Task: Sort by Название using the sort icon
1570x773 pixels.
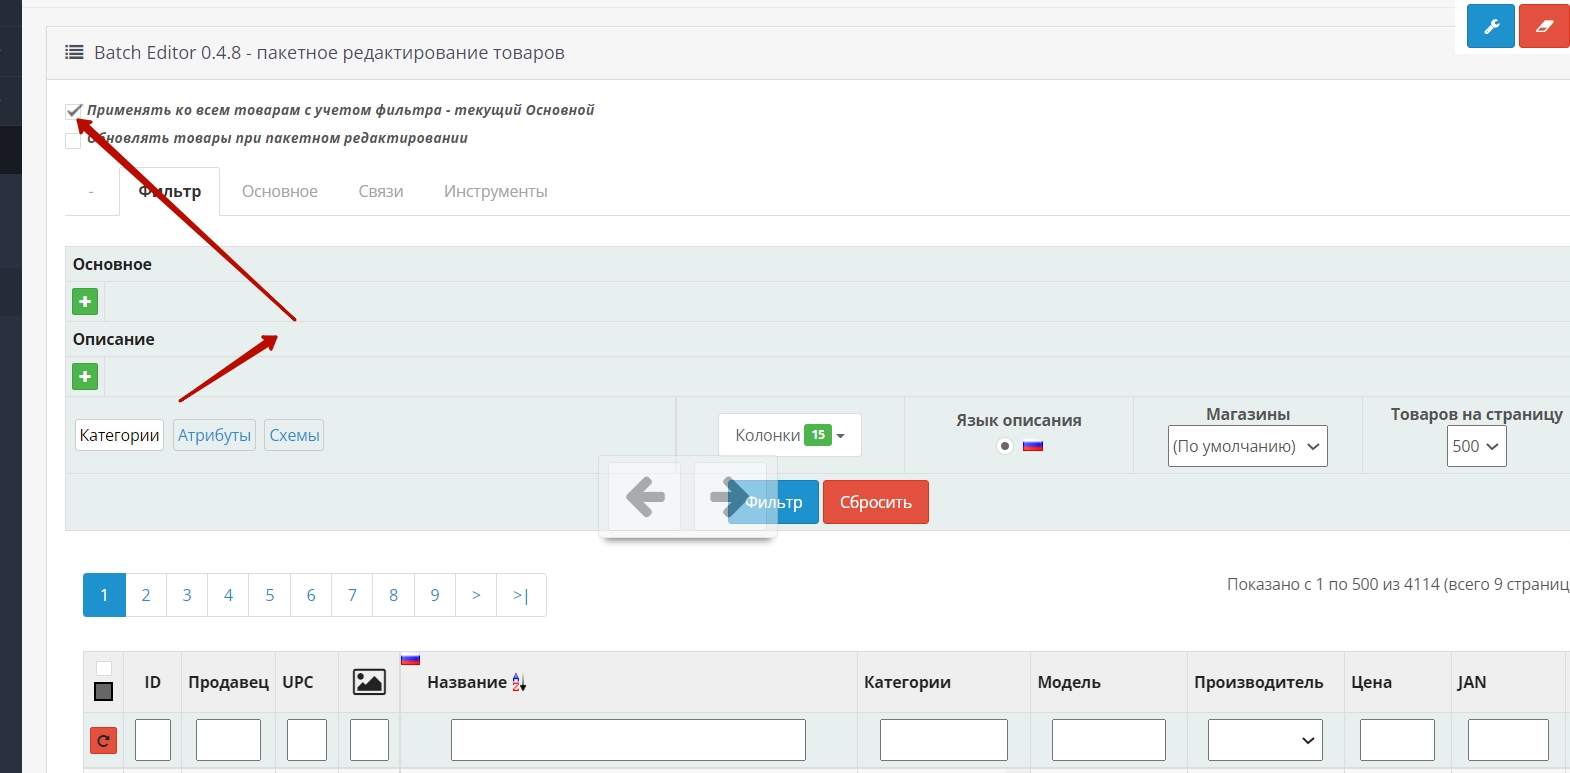Action: 519,683
